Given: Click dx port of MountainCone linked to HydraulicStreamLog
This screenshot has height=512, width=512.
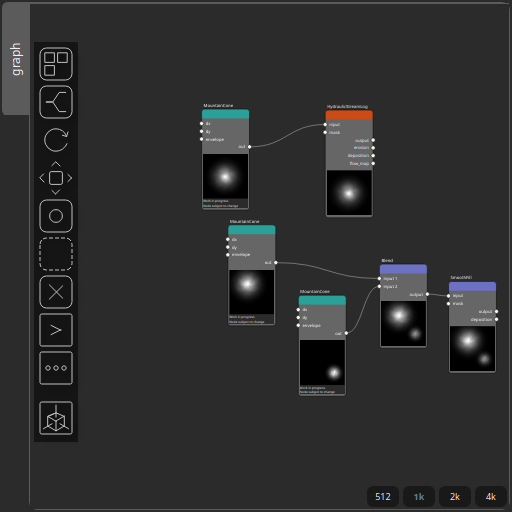Looking at the screenshot, I should 201,124.
